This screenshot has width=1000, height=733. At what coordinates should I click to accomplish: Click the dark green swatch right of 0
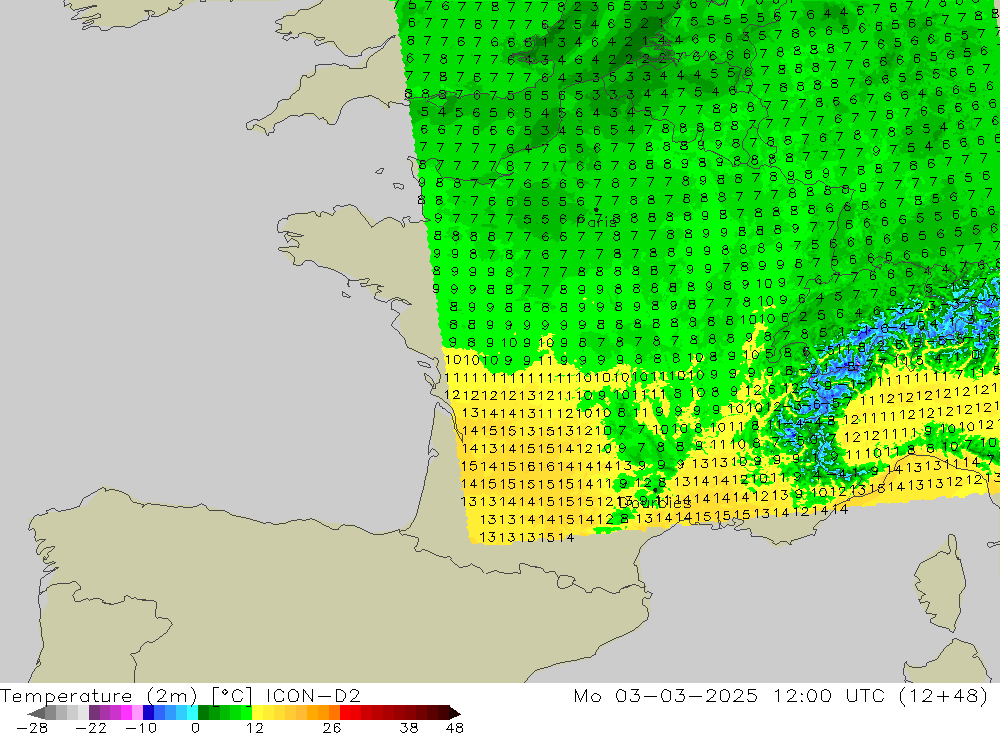point(203,713)
